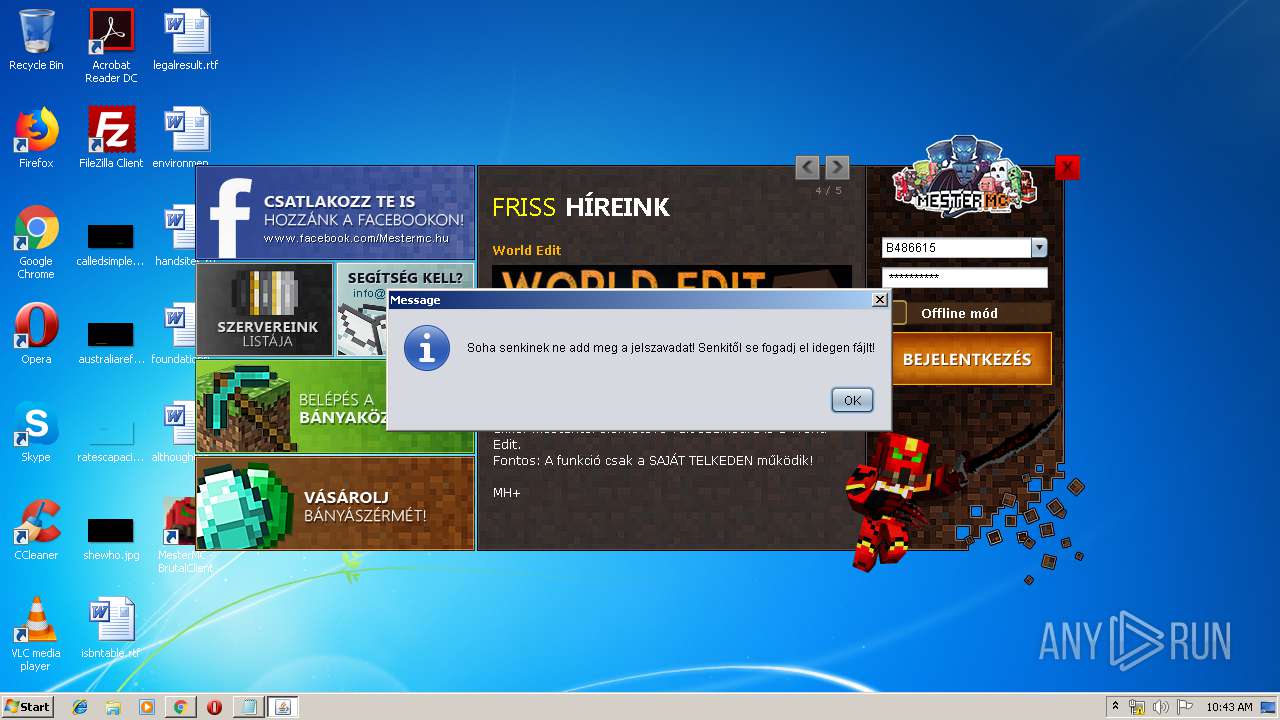Open the MesterMC BrutalClient desktop shortcut

pyautogui.click(x=186, y=536)
